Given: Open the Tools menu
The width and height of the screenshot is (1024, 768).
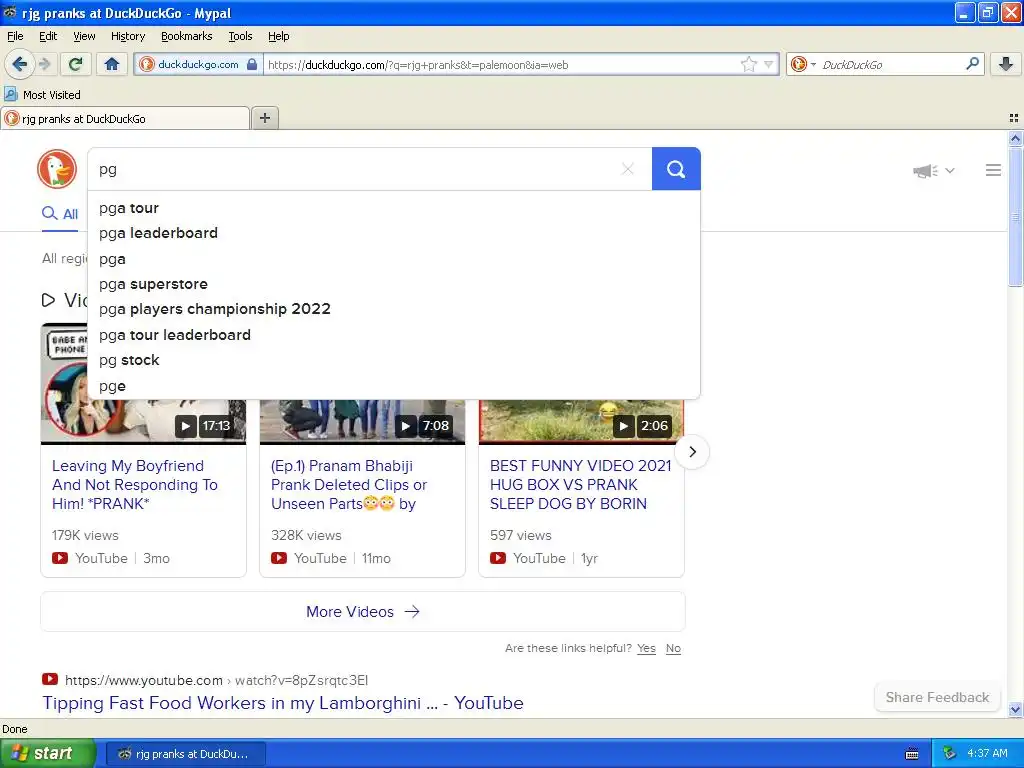Looking at the screenshot, I should coord(240,36).
